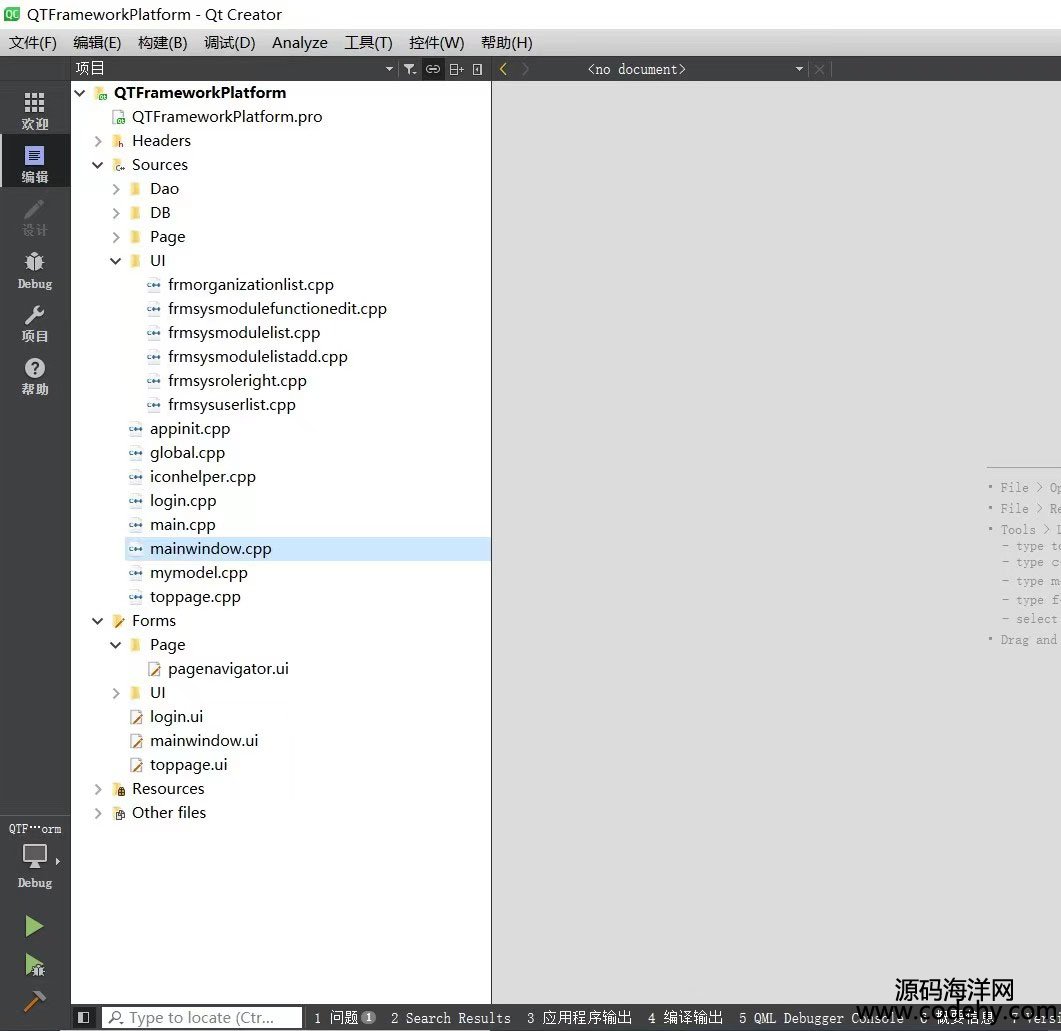Image resolution: width=1061 pixels, height=1031 pixels.
Task: Go back in editor history
Action: coord(503,69)
